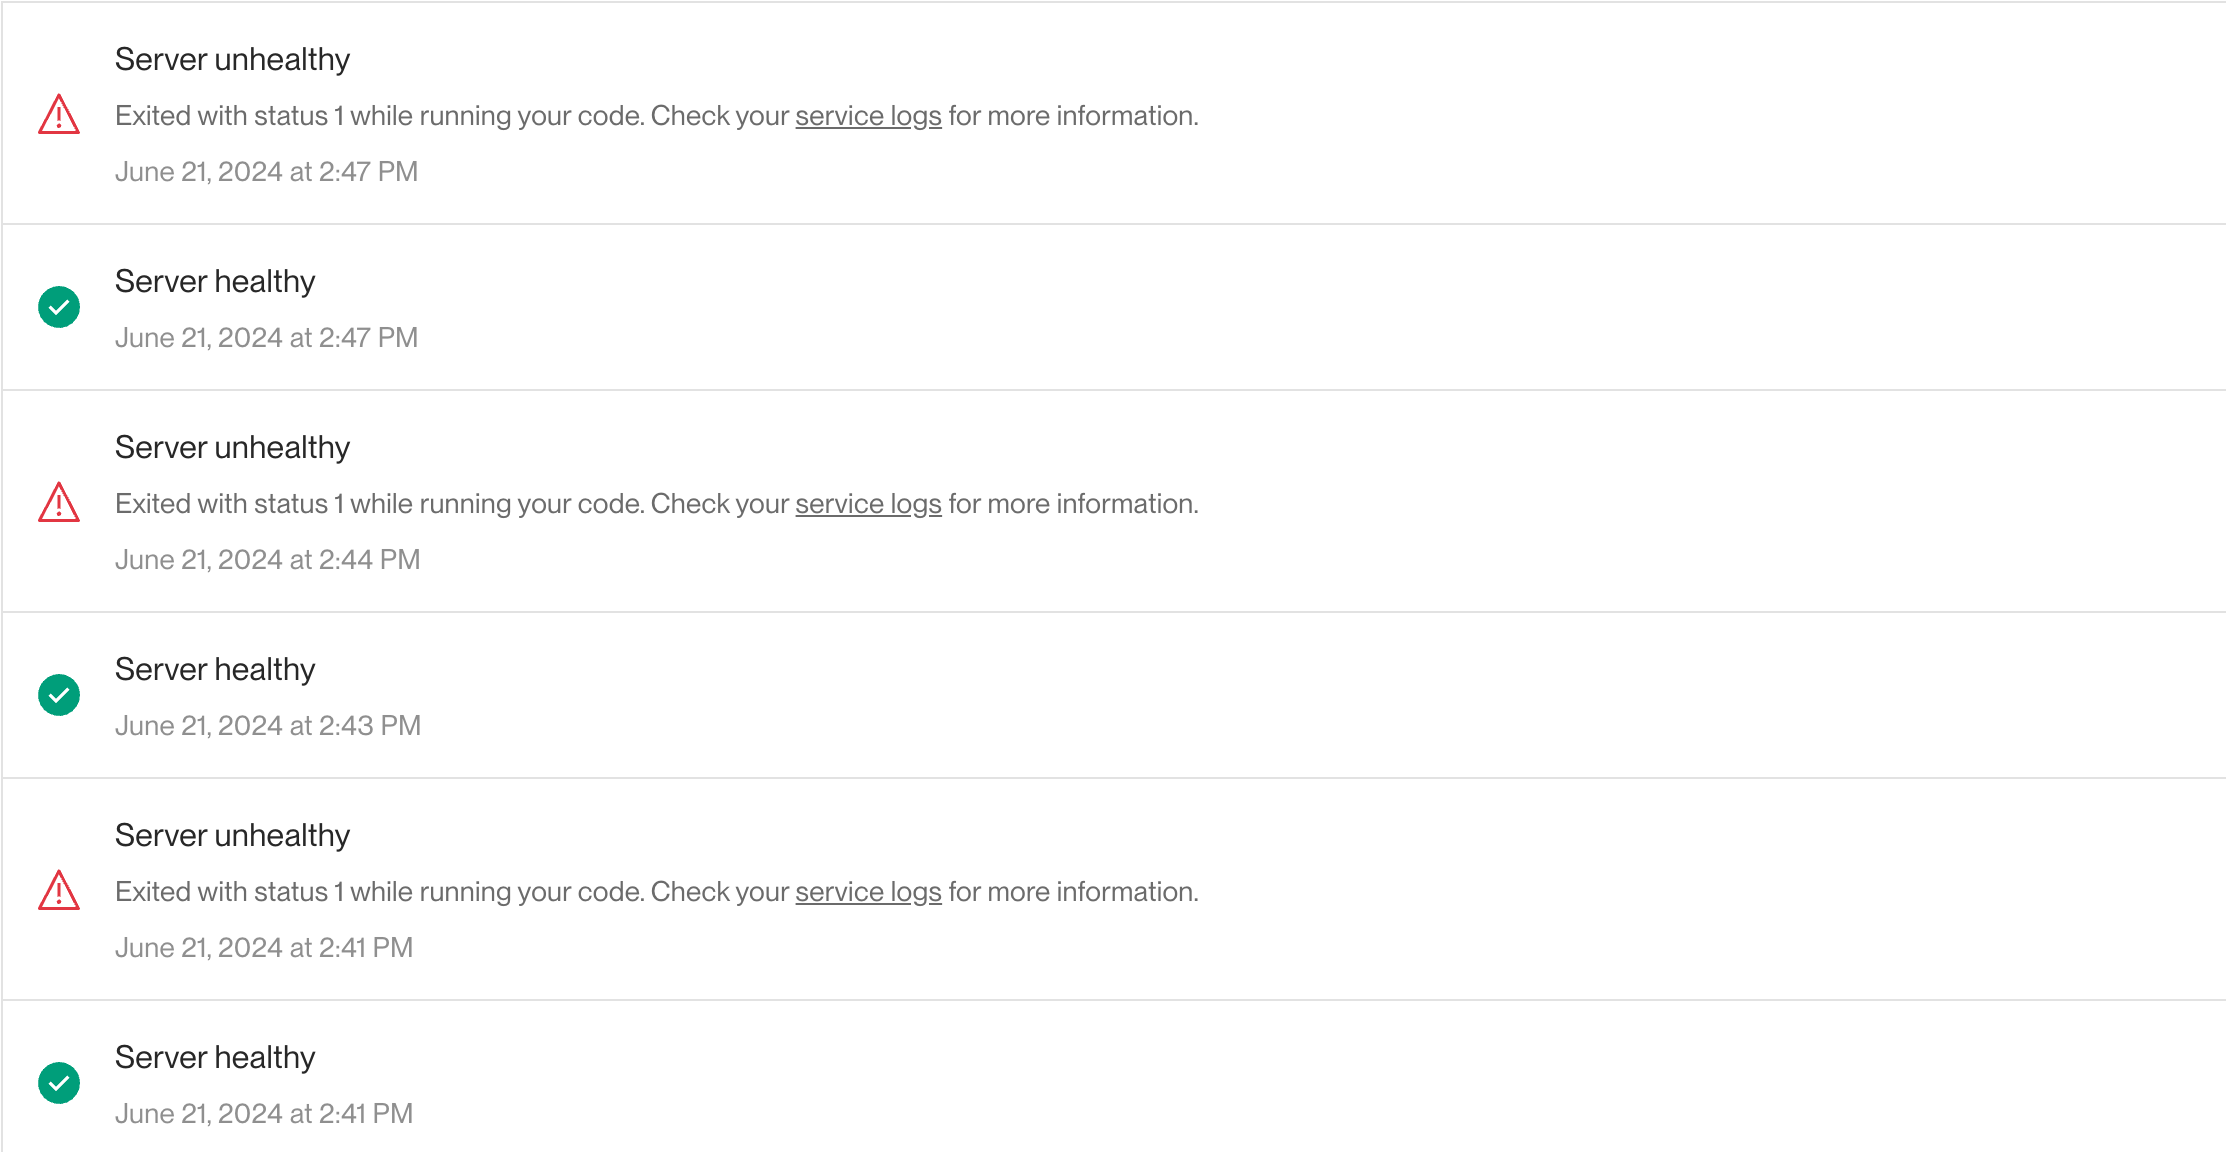Image resolution: width=2226 pixels, height=1152 pixels.
Task: Click the exit status message in the 2:41 PM event
Action: [657, 892]
